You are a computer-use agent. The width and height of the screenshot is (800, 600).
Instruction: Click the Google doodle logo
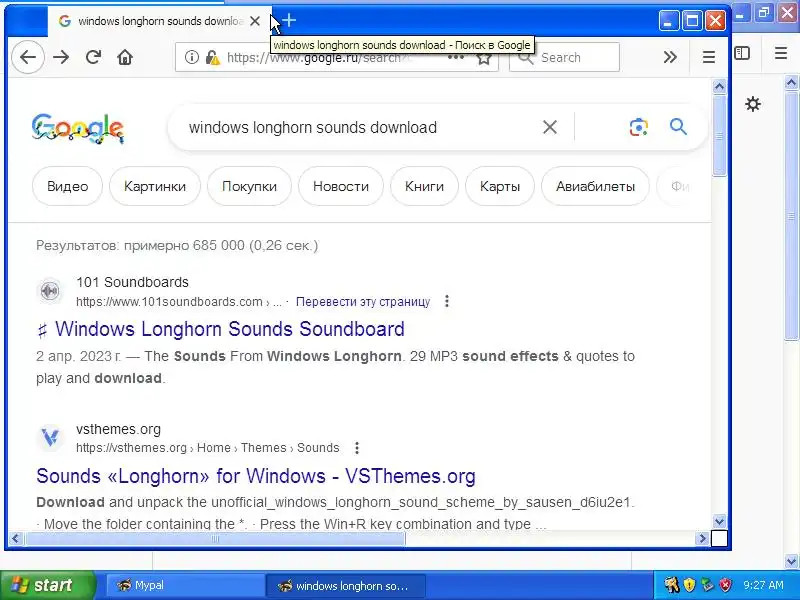pos(78,128)
